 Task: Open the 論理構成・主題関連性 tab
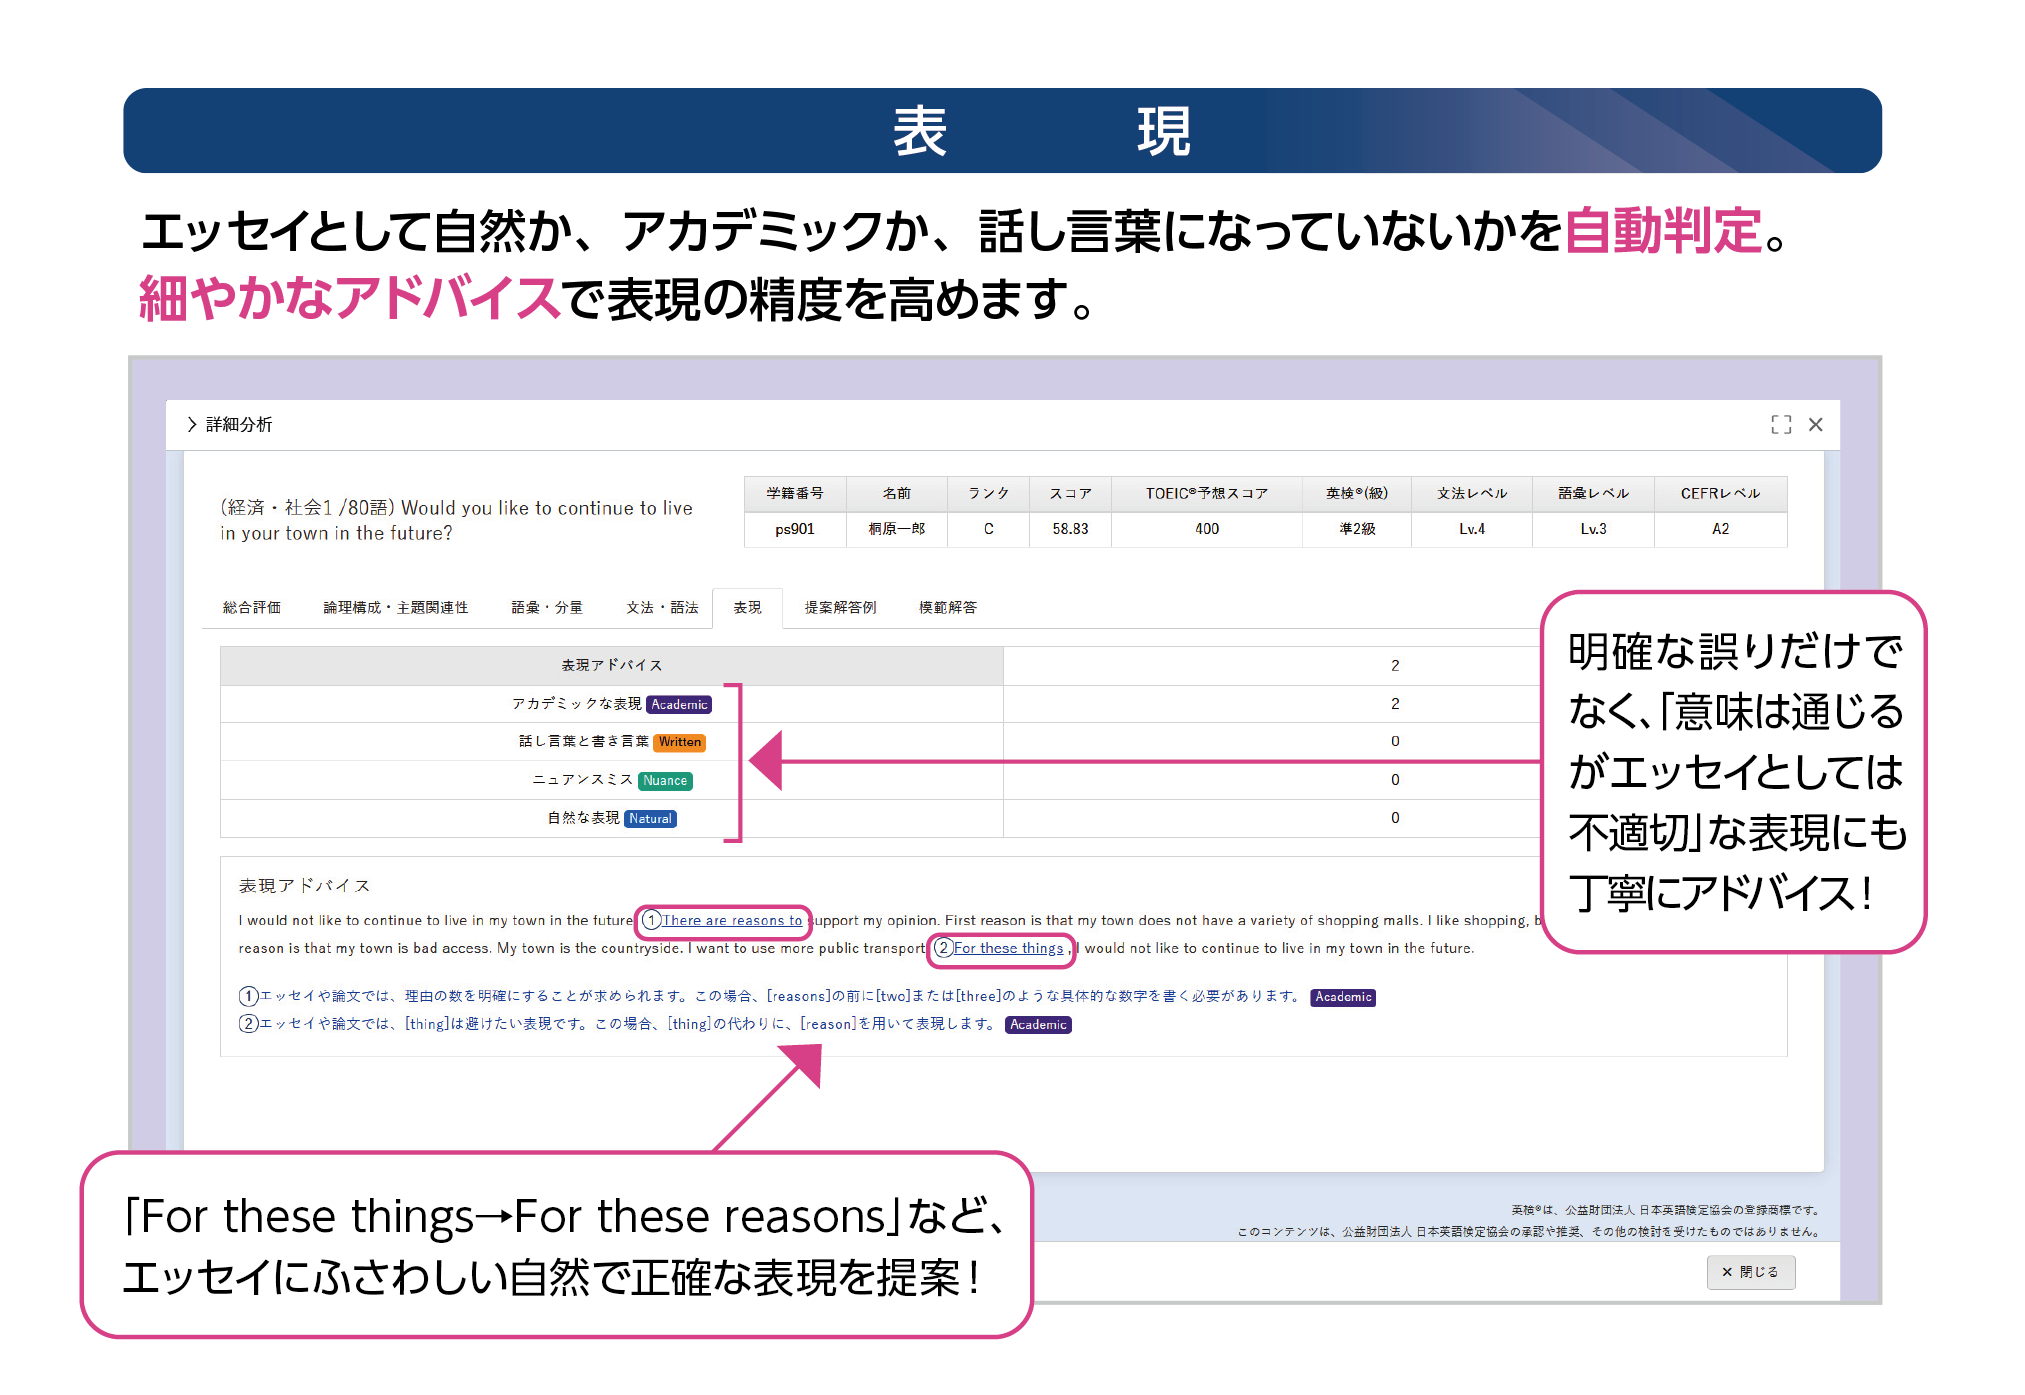click(x=395, y=607)
